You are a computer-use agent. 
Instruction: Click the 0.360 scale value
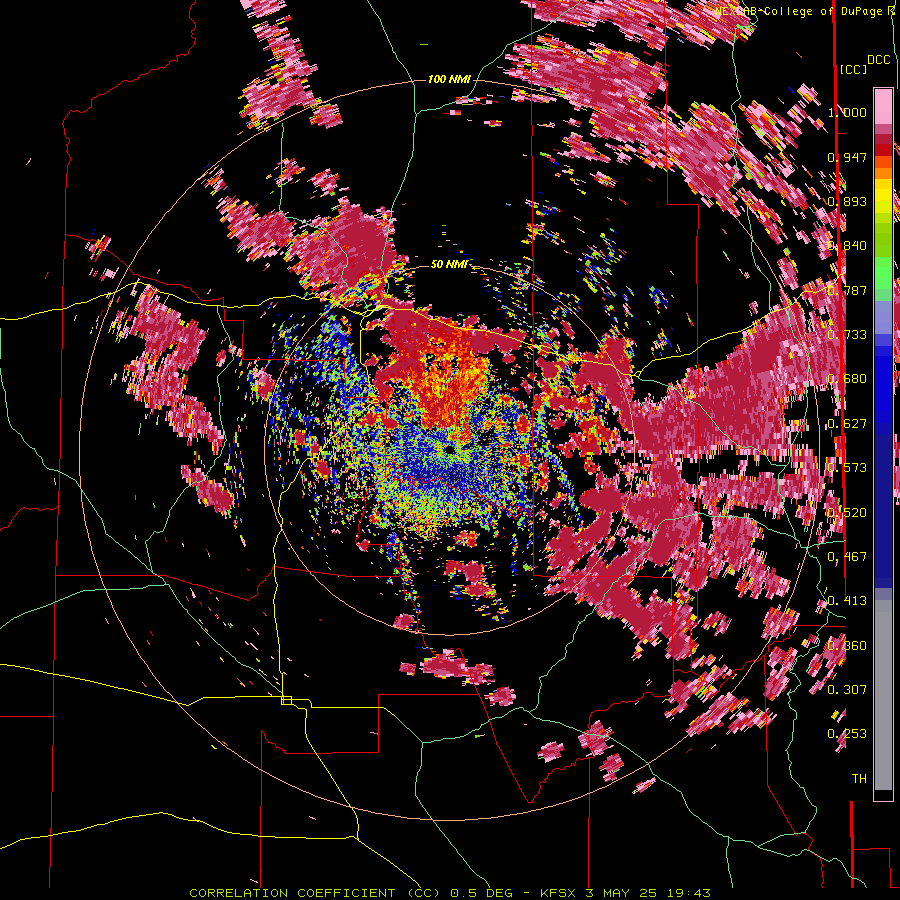[x=847, y=646]
